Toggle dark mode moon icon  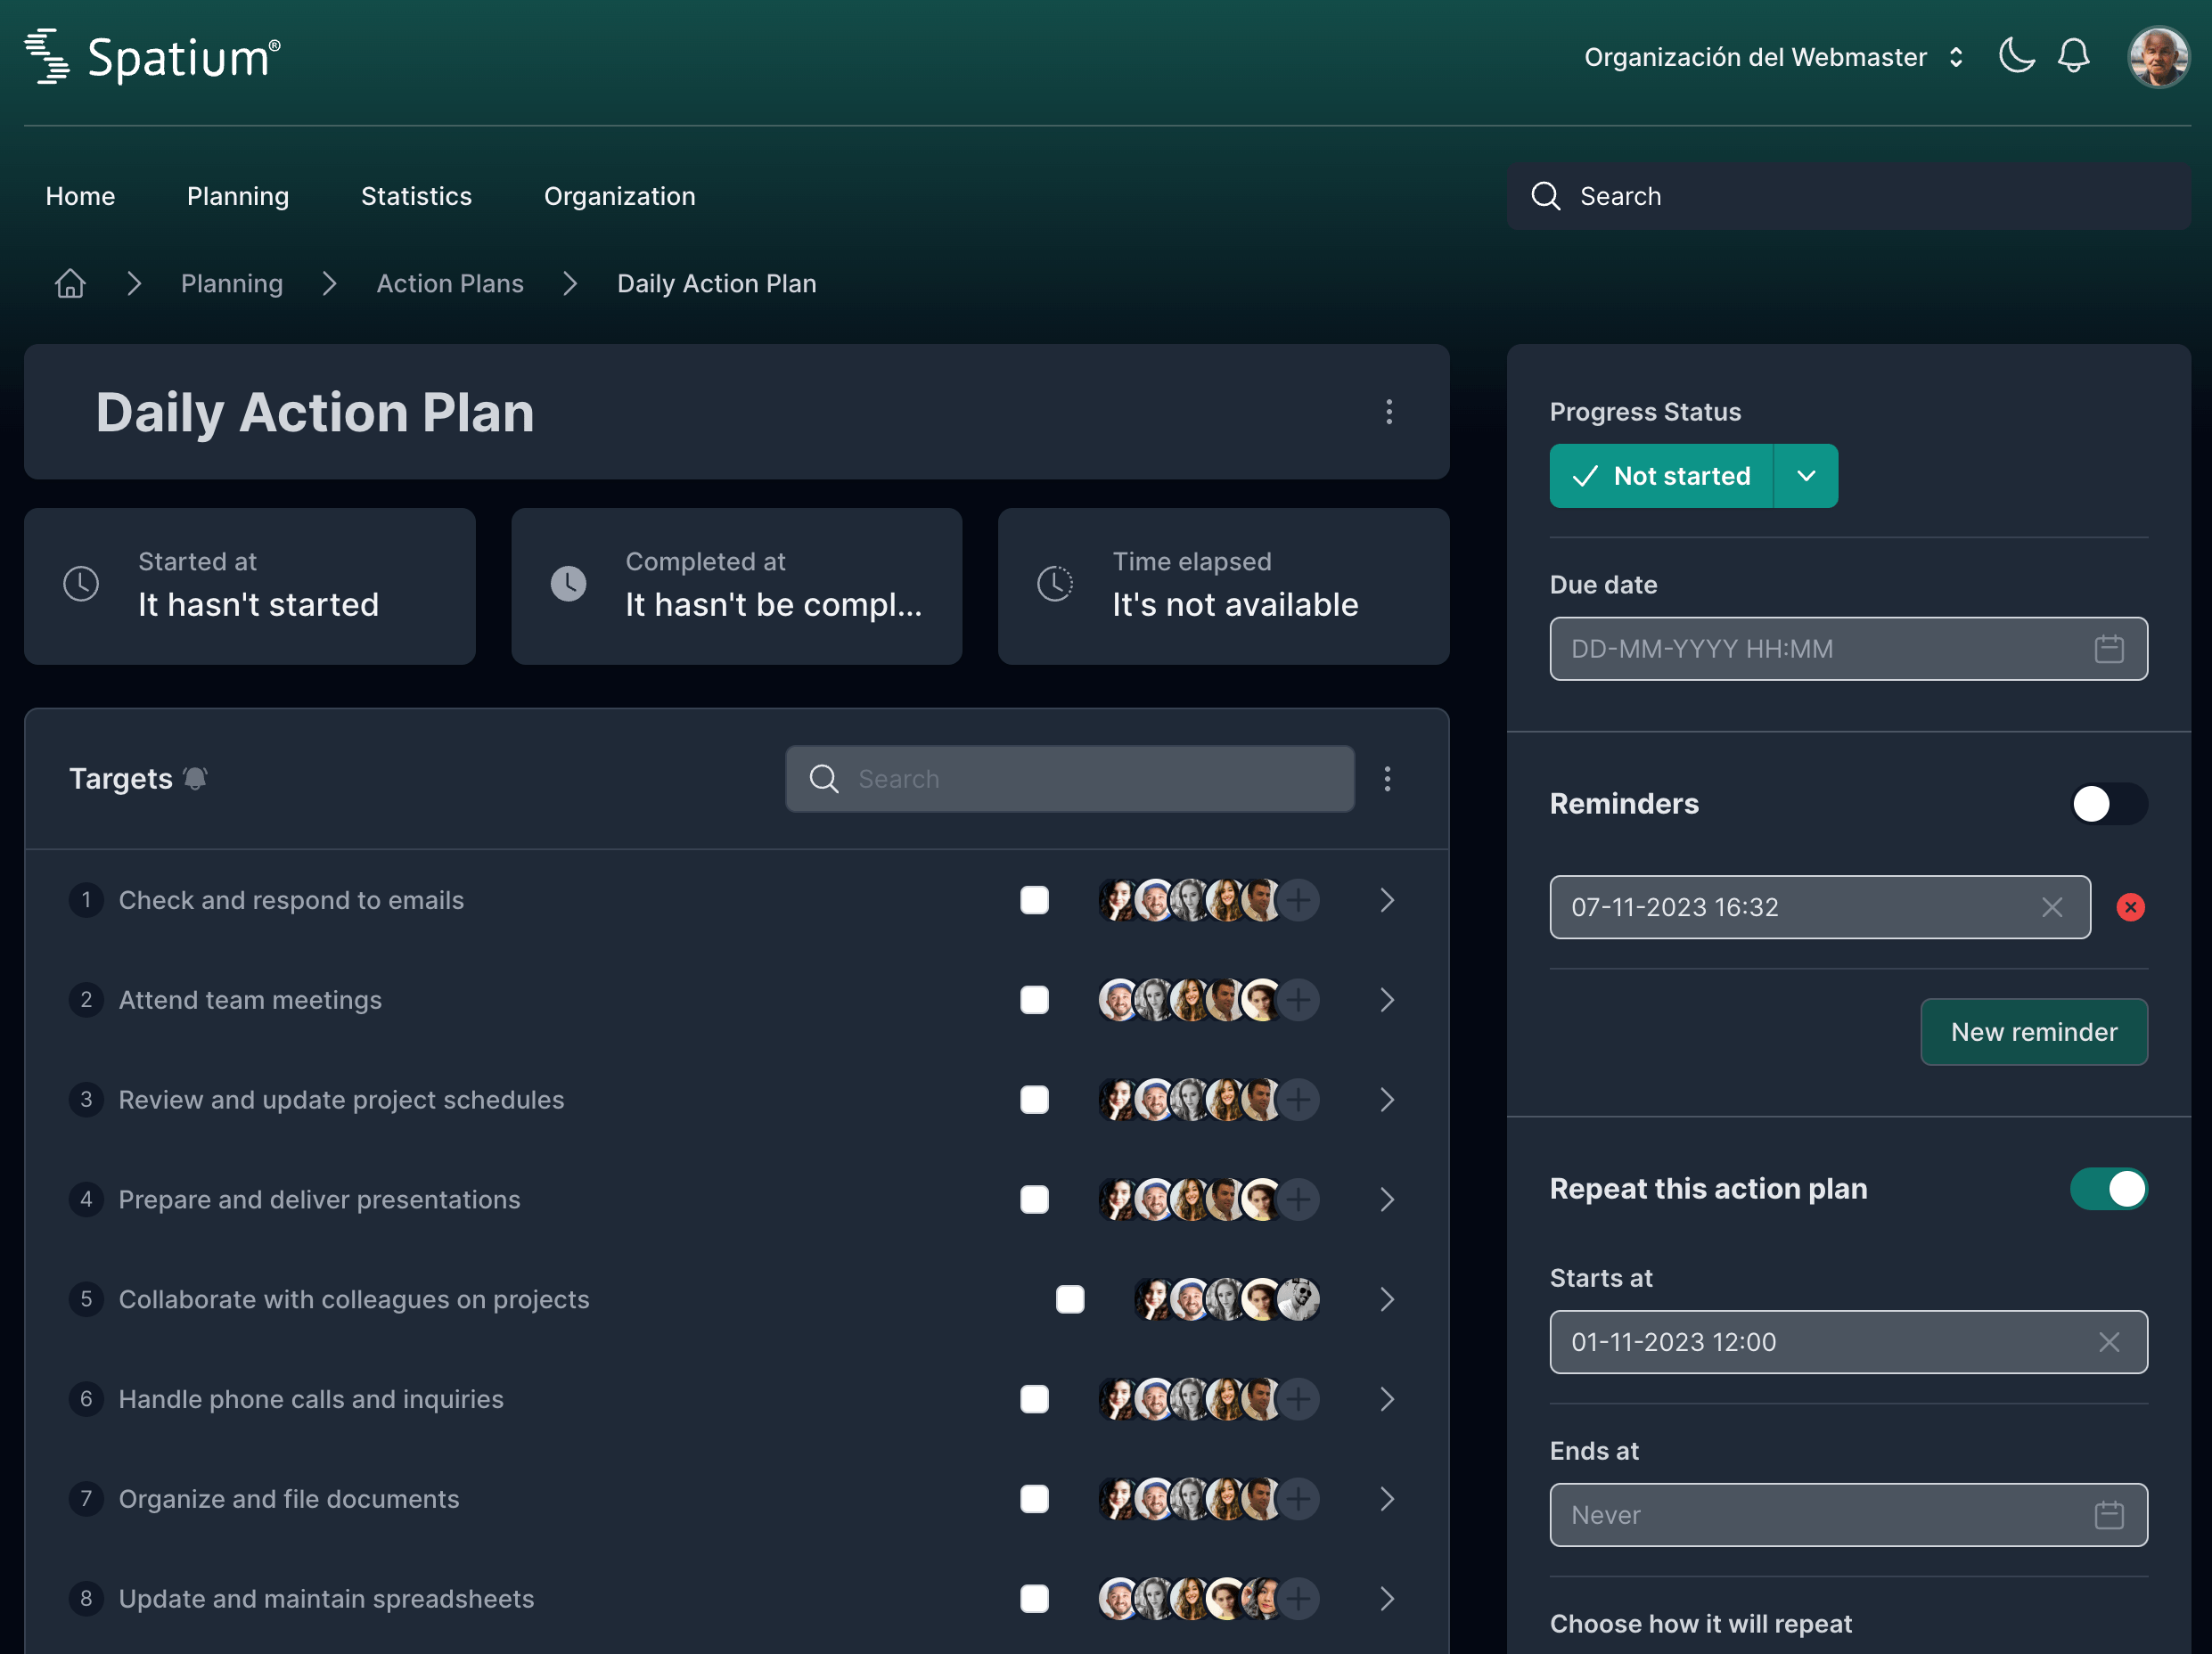pyautogui.click(x=2015, y=56)
